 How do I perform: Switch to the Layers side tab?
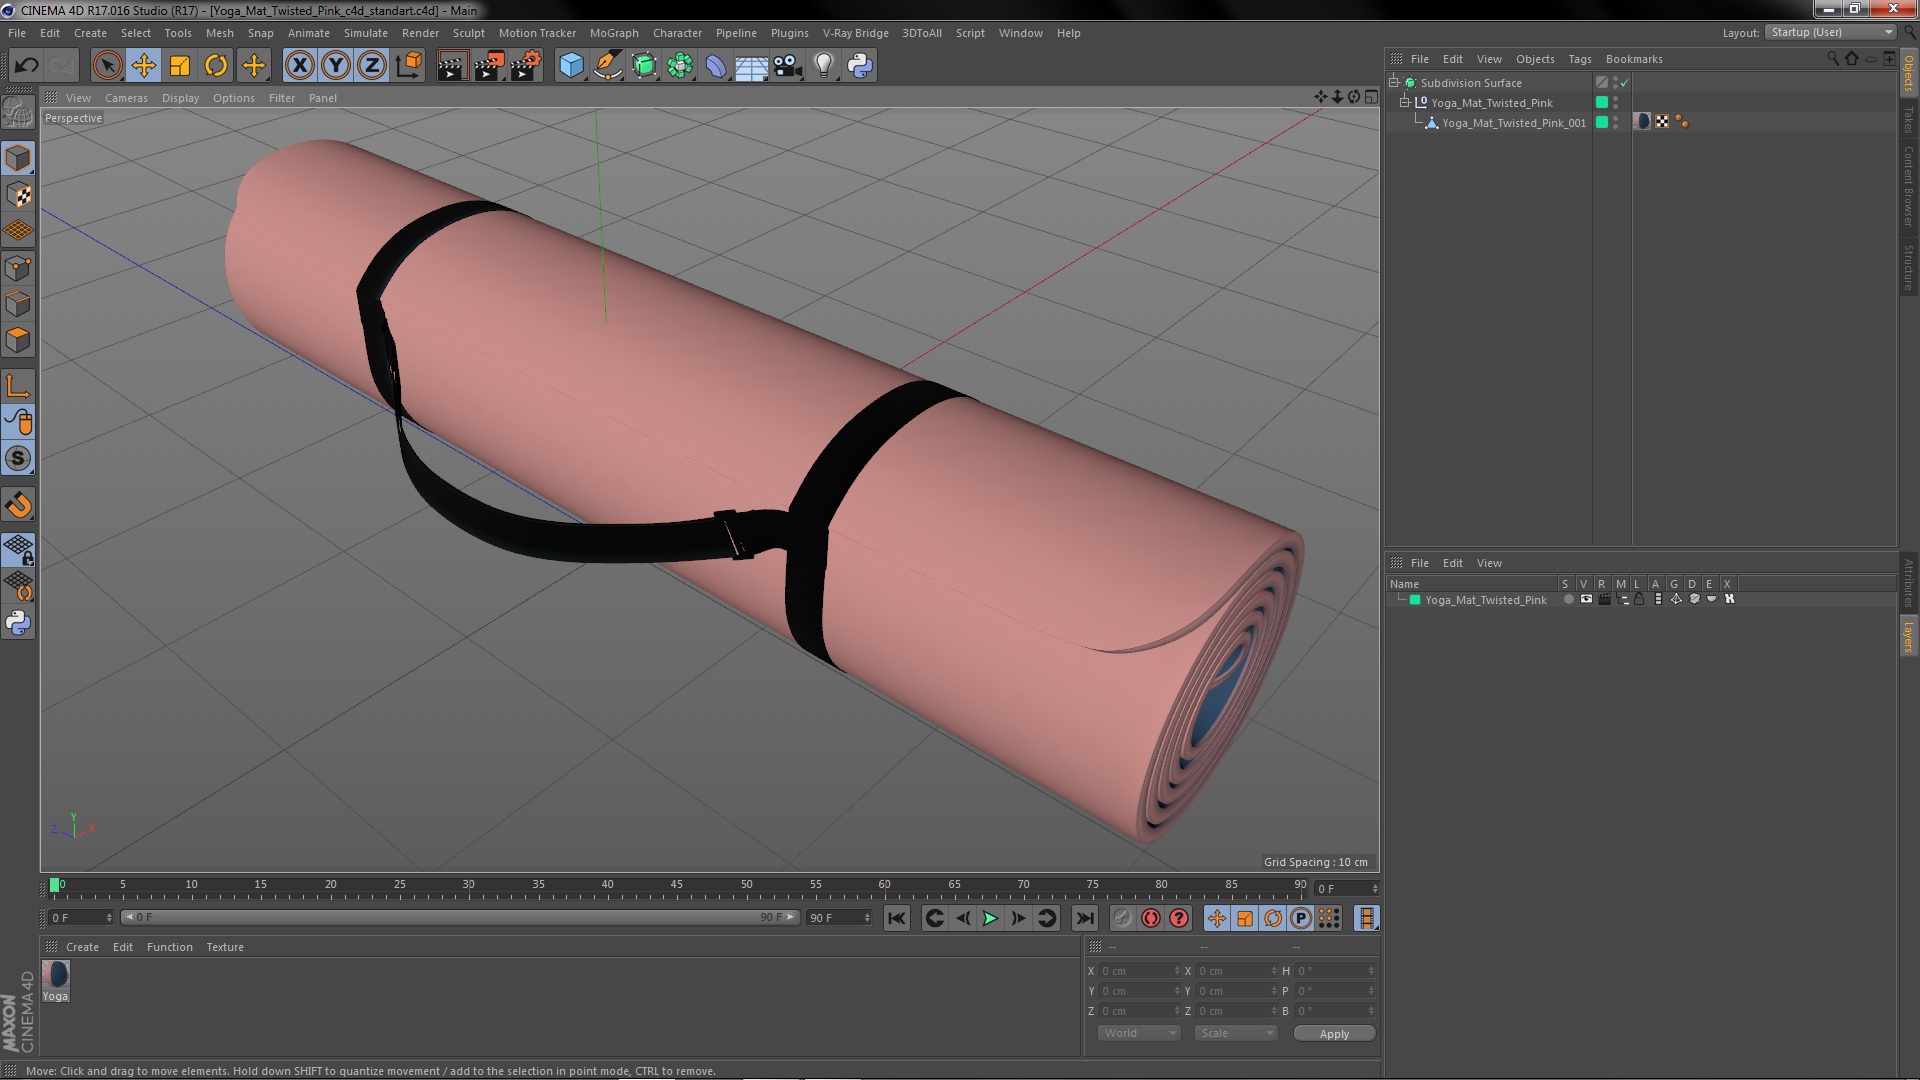tap(1908, 636)
